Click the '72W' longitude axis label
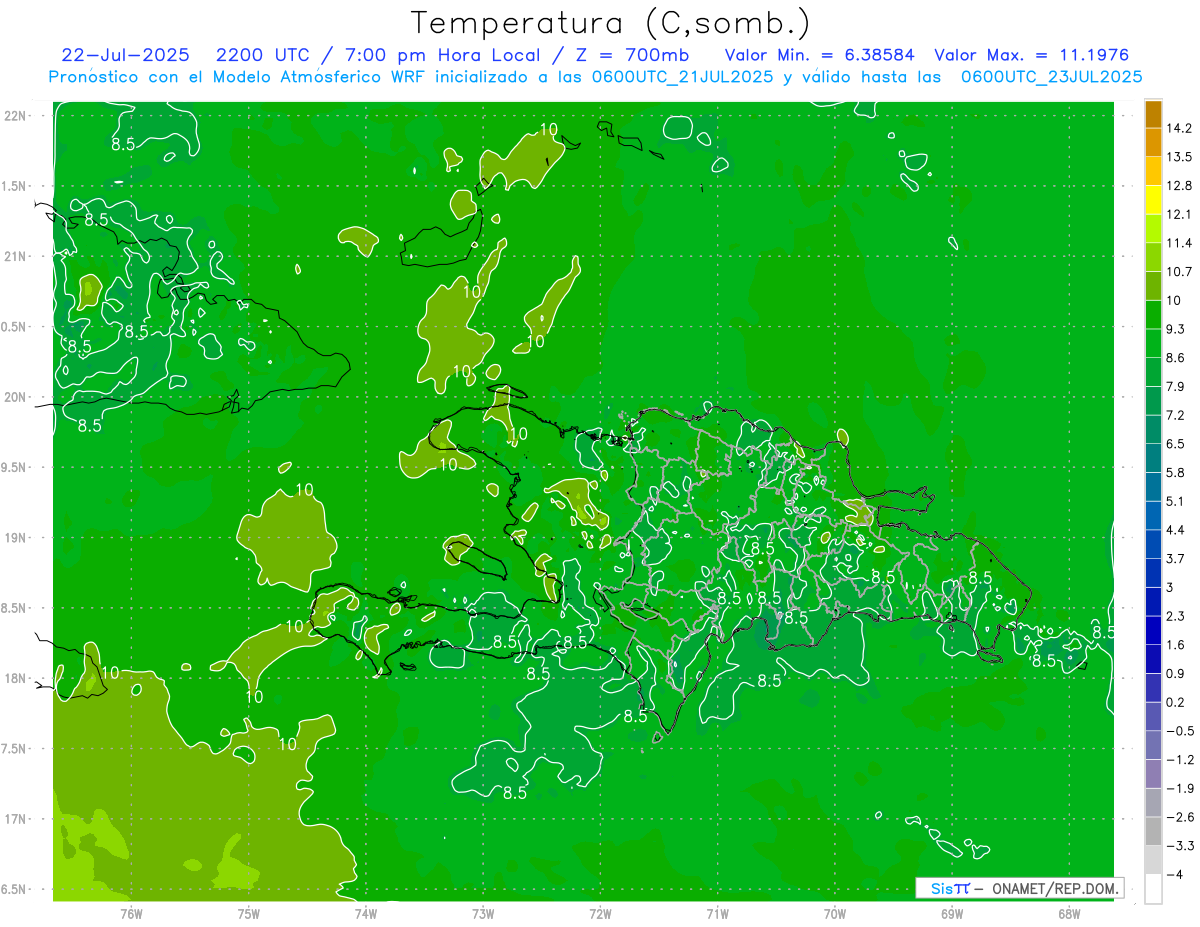 tap(600, 913)
